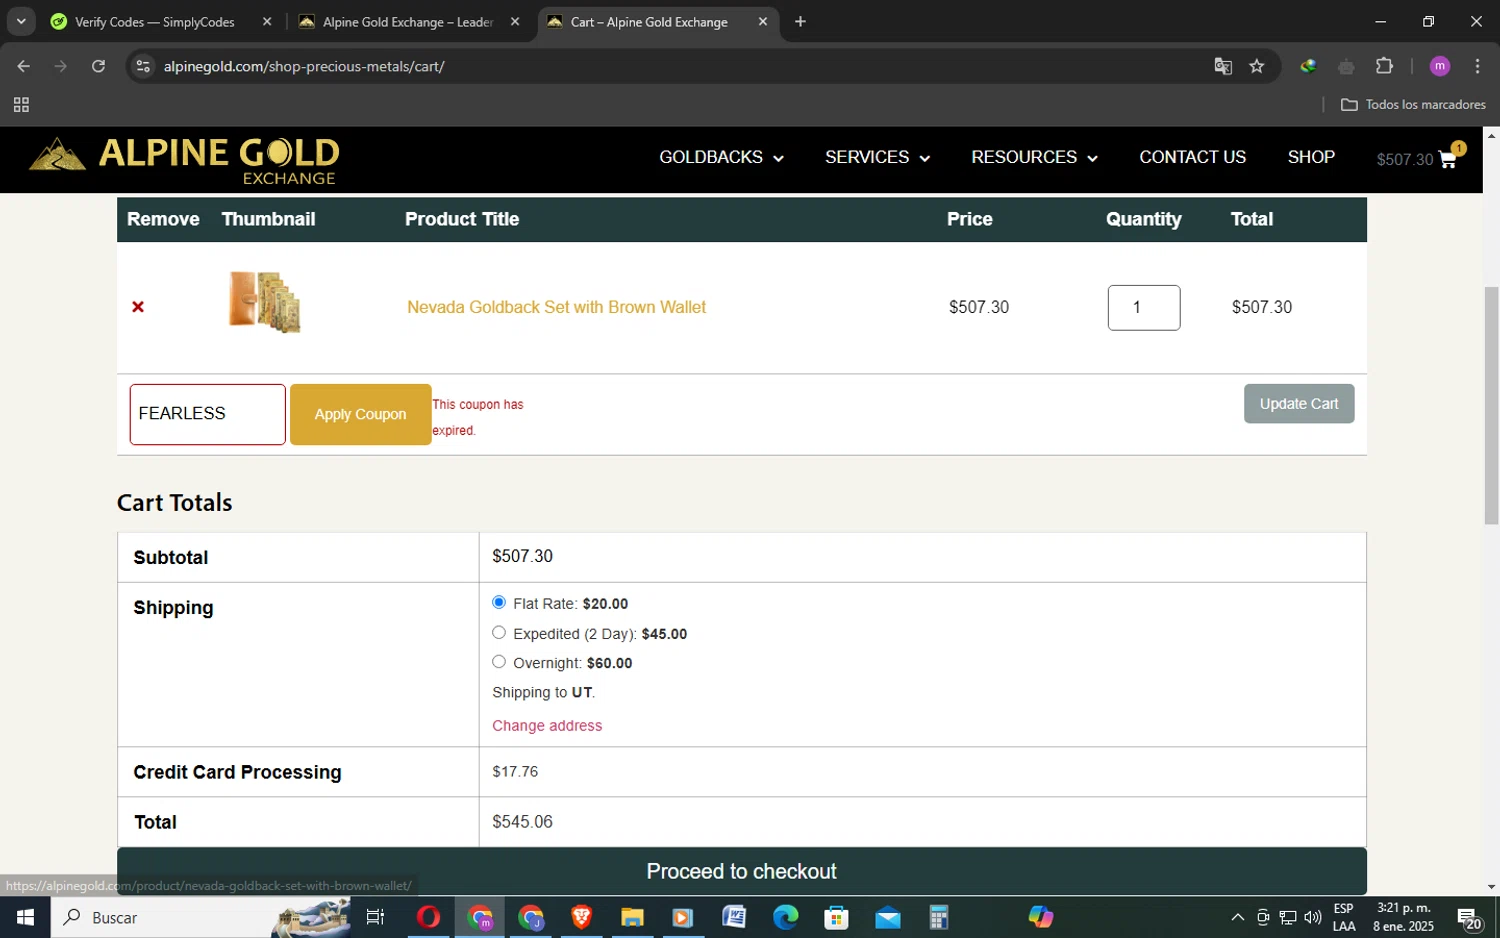Screen dimensions: 1500x938
Task: Open volume control in system tray
Action: (1313, 917)
